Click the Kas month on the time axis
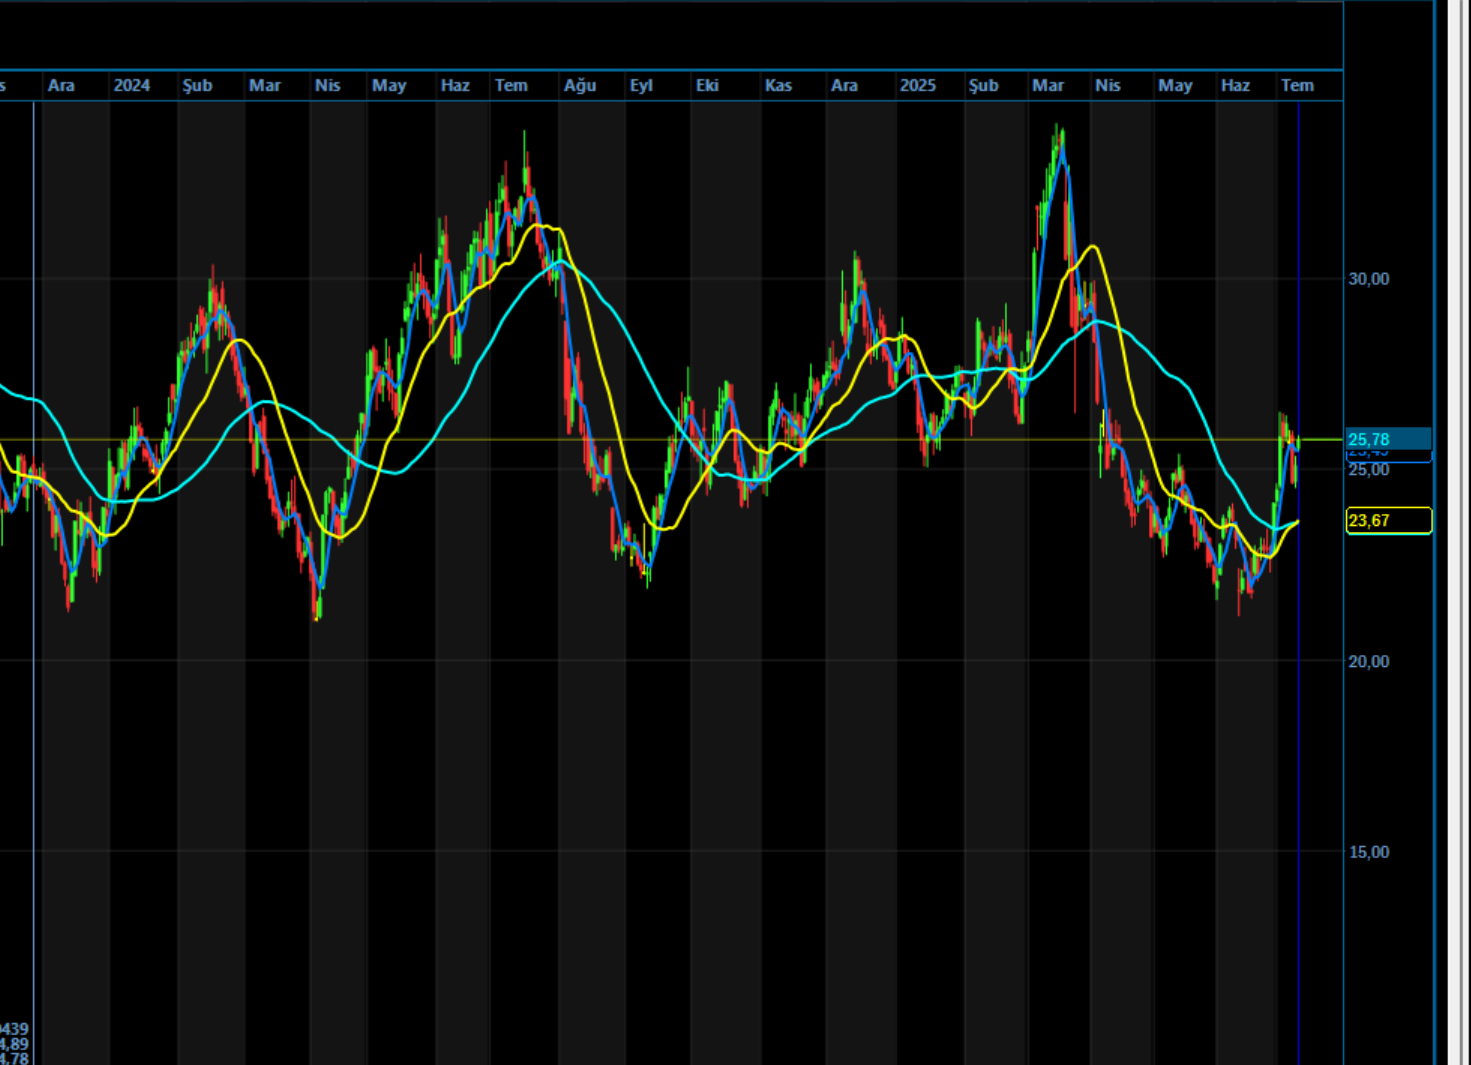This screenshot has height=1065, width=1471. pos(778,86)
